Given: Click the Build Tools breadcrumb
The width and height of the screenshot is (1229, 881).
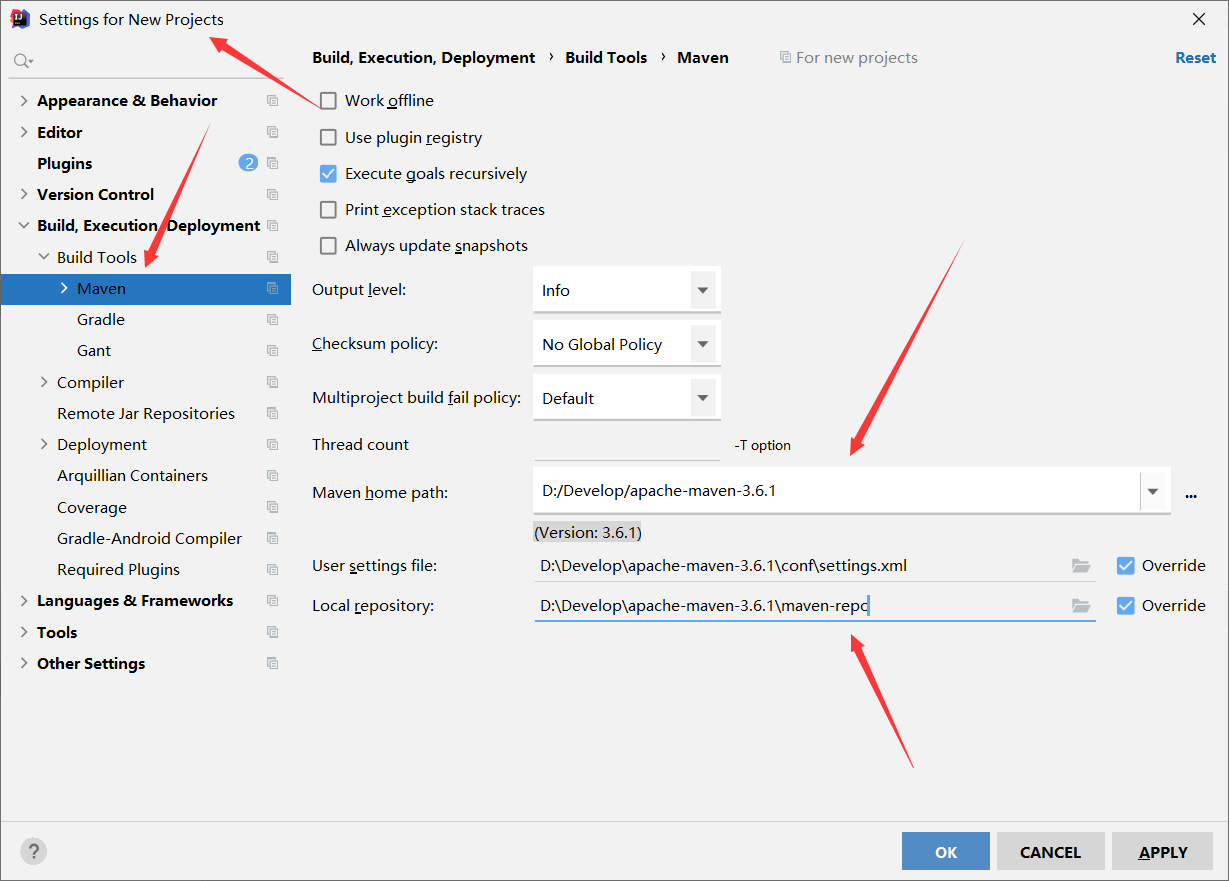Looking at the screenshot, I should click(x=606, y=58).
